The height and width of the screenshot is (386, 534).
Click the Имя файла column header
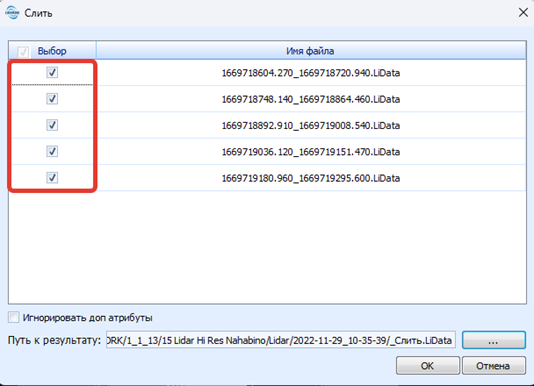tap(311, 51)
